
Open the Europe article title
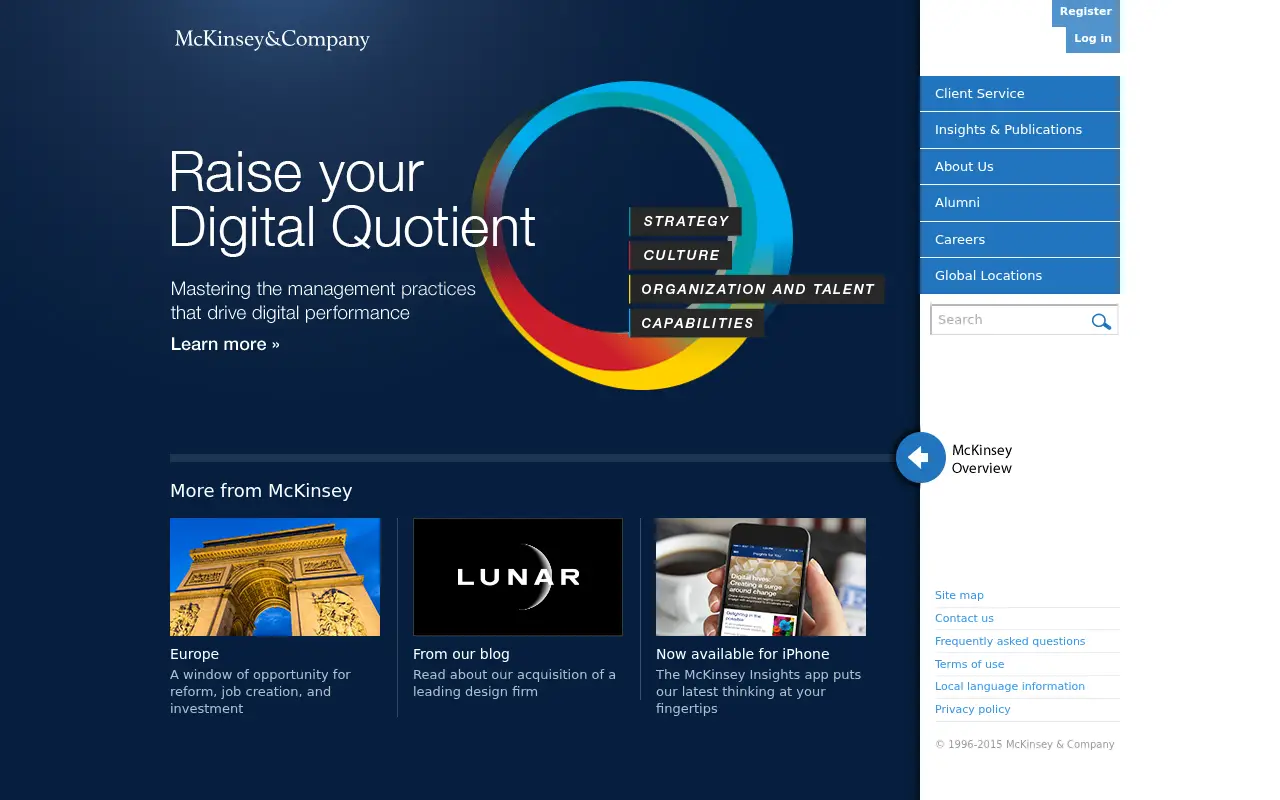[194, 654]
